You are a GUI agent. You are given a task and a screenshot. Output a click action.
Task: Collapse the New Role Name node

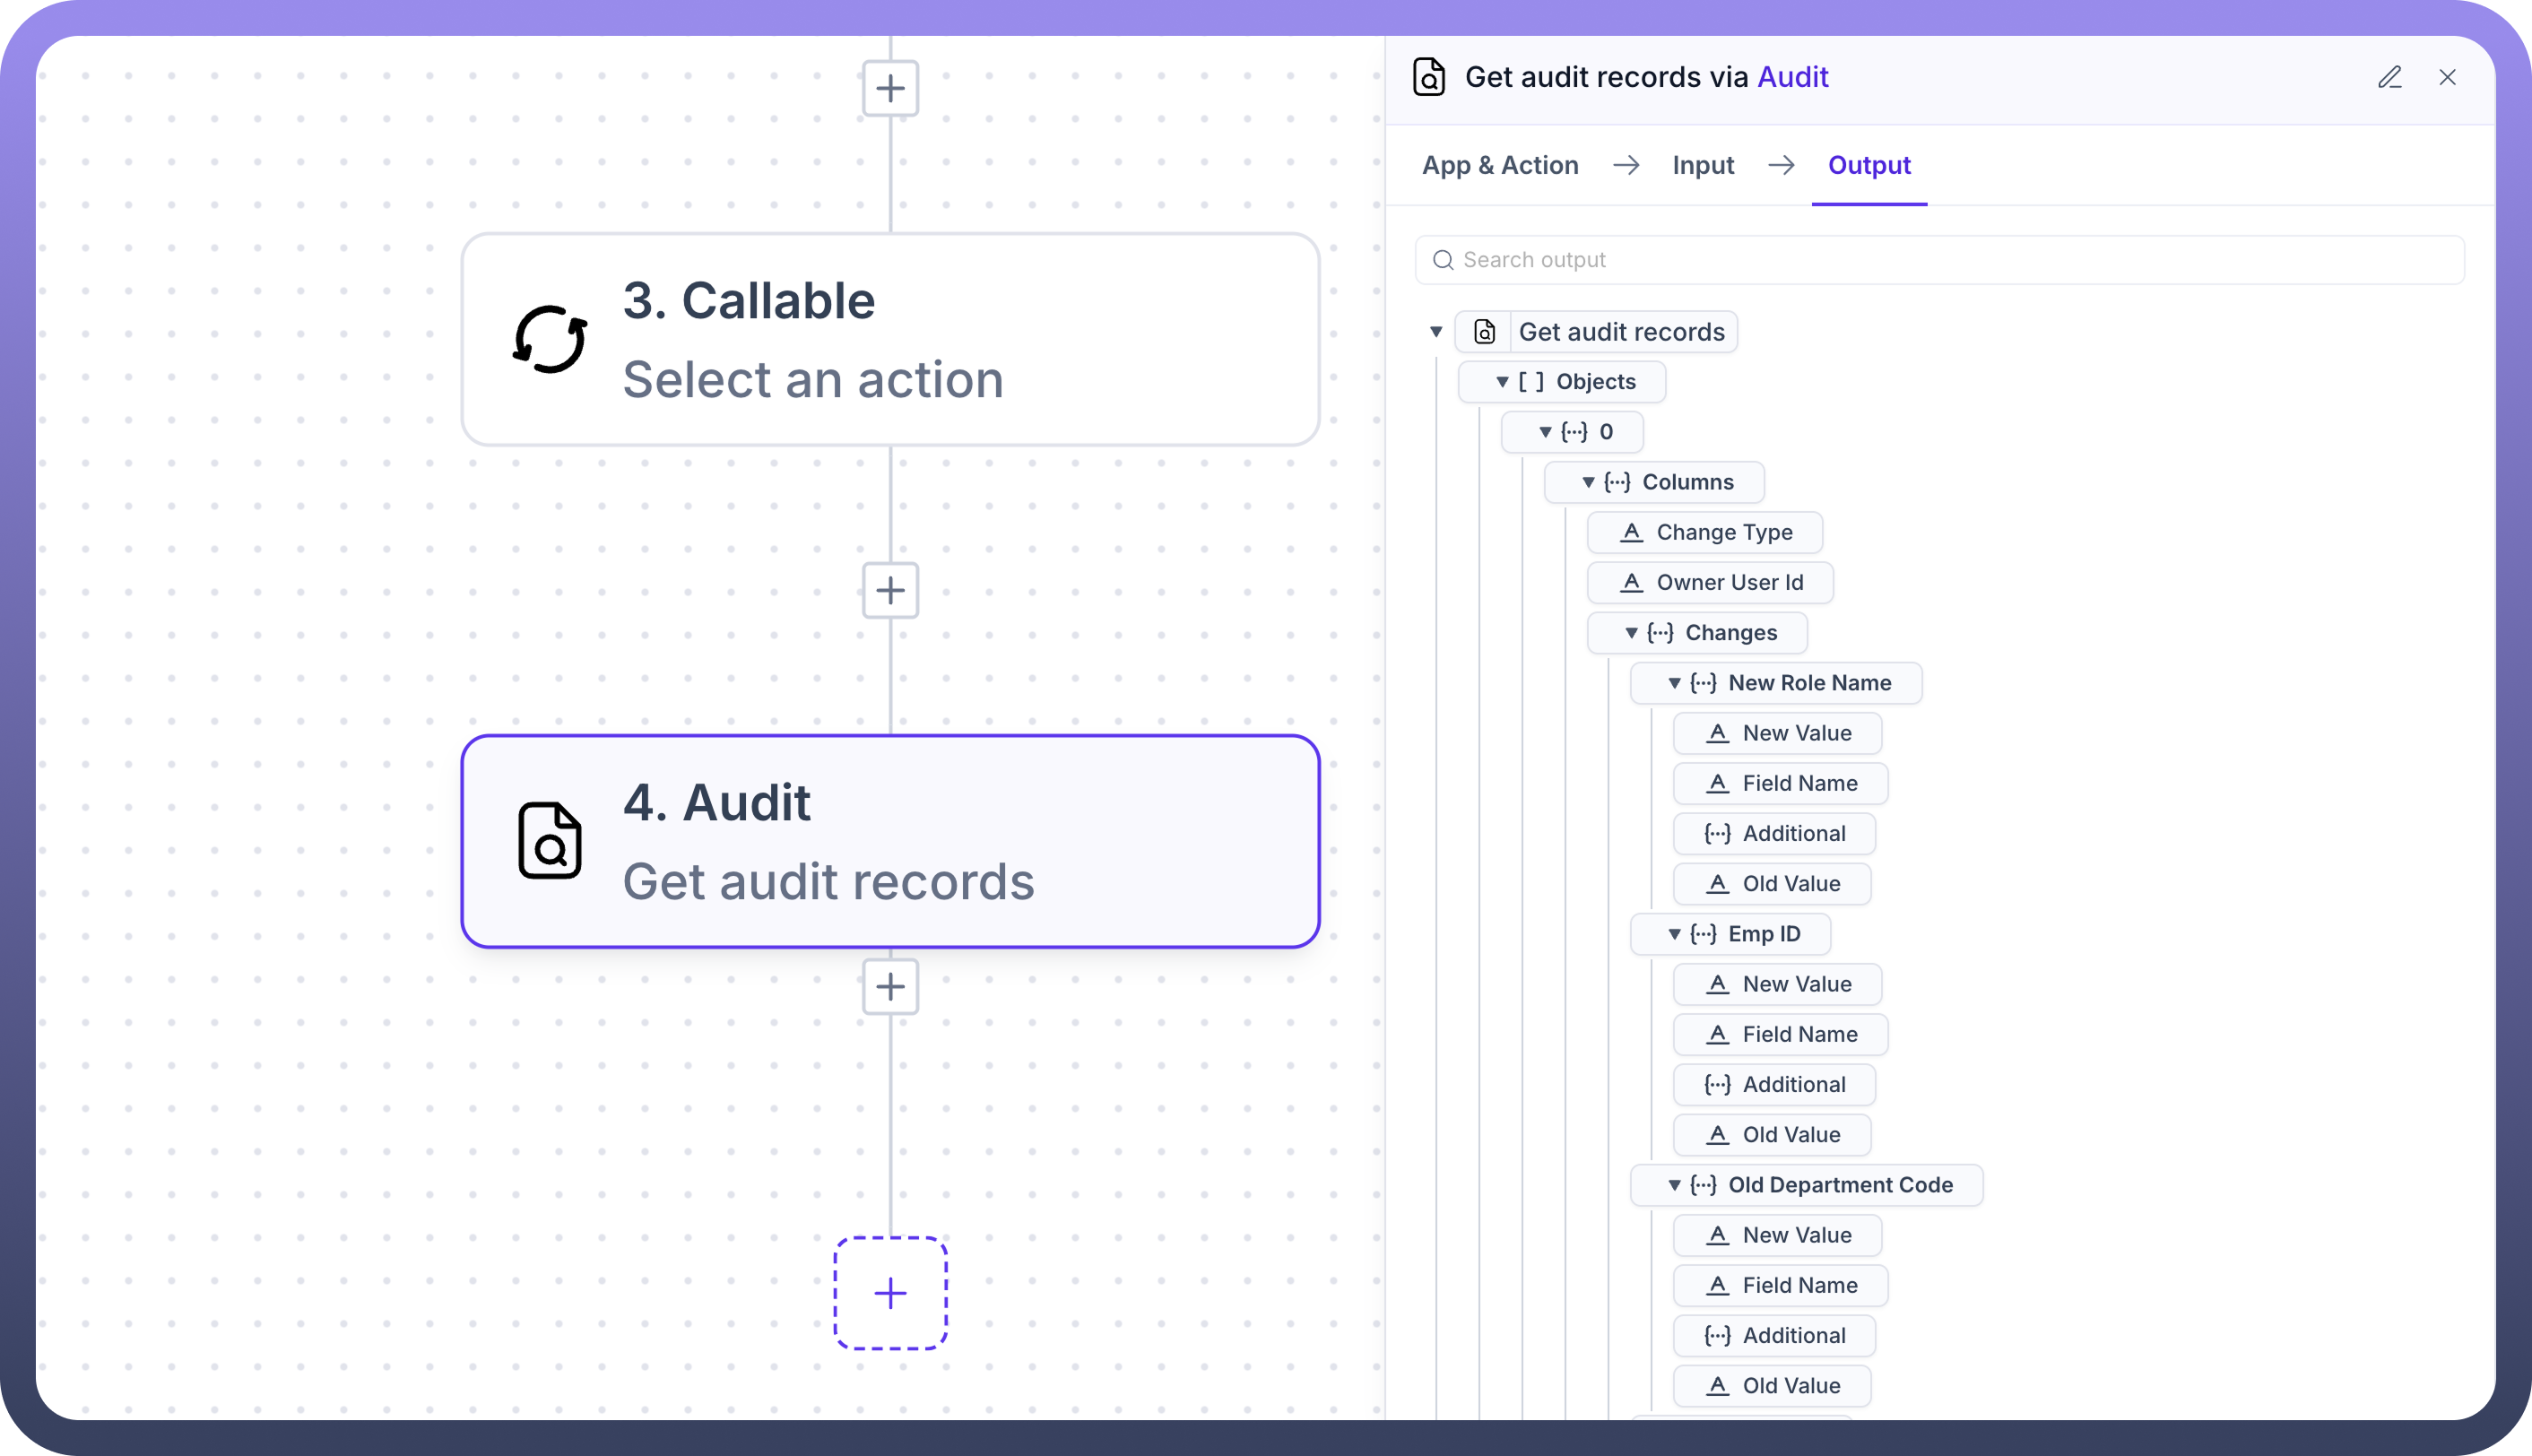tap(1674, 683)
